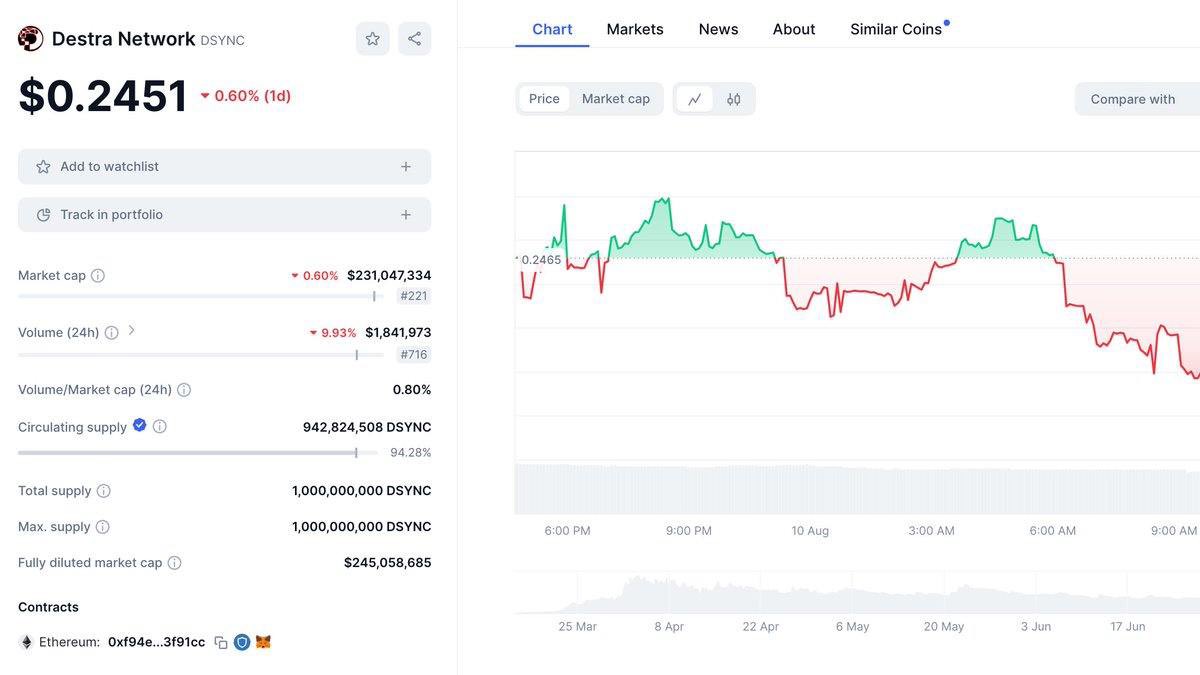
Task: Show info for Total supply
Action: tap(104, 491)
